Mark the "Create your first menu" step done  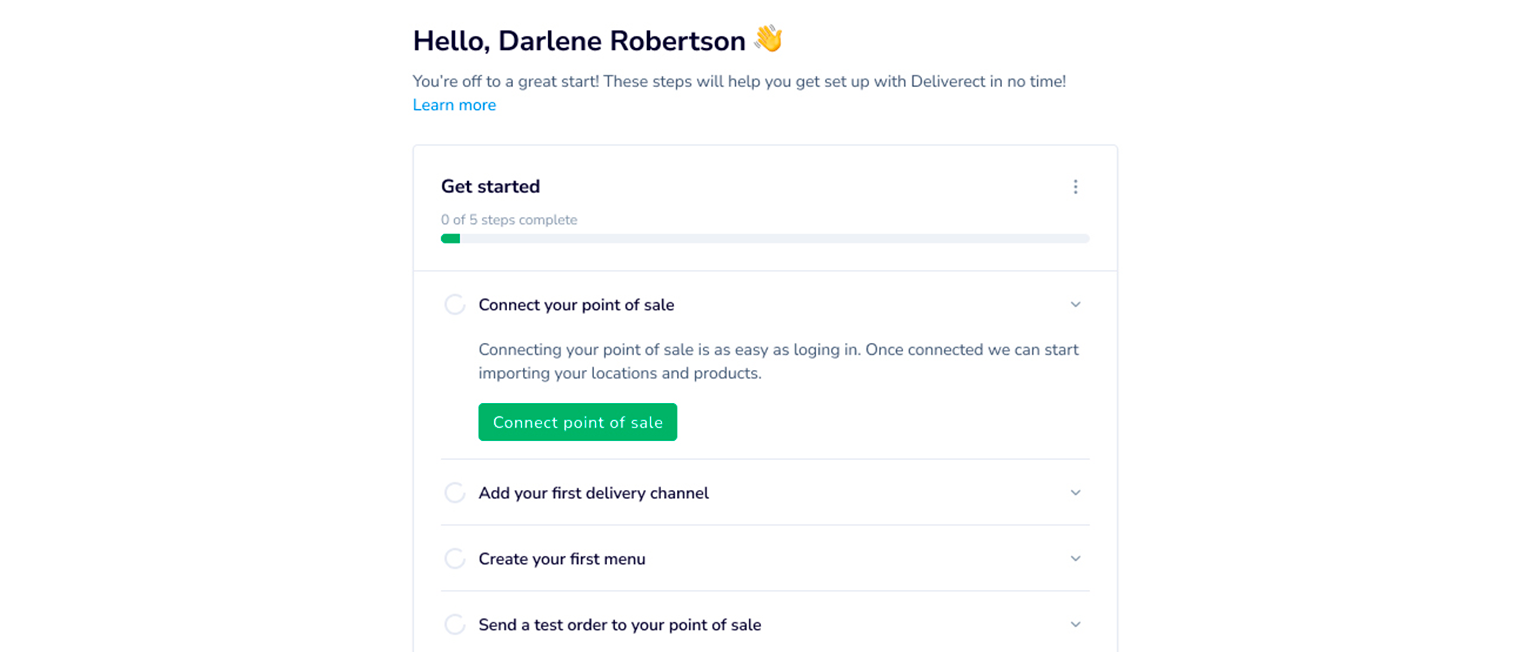(455, 558)
